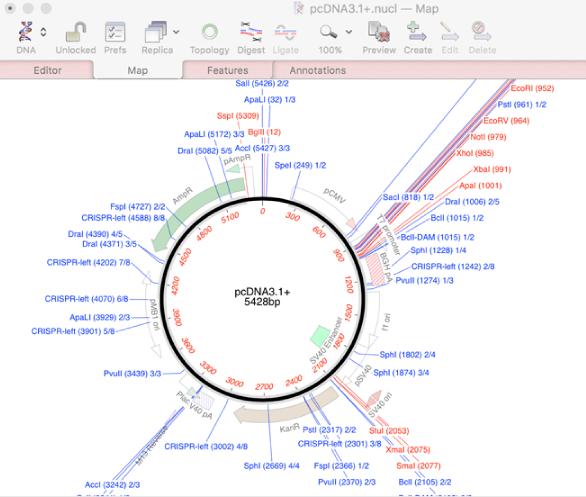Select the EcoRI (952) restriction site label
The height and width of the screenshot is (497, 586).
[532, 88]
